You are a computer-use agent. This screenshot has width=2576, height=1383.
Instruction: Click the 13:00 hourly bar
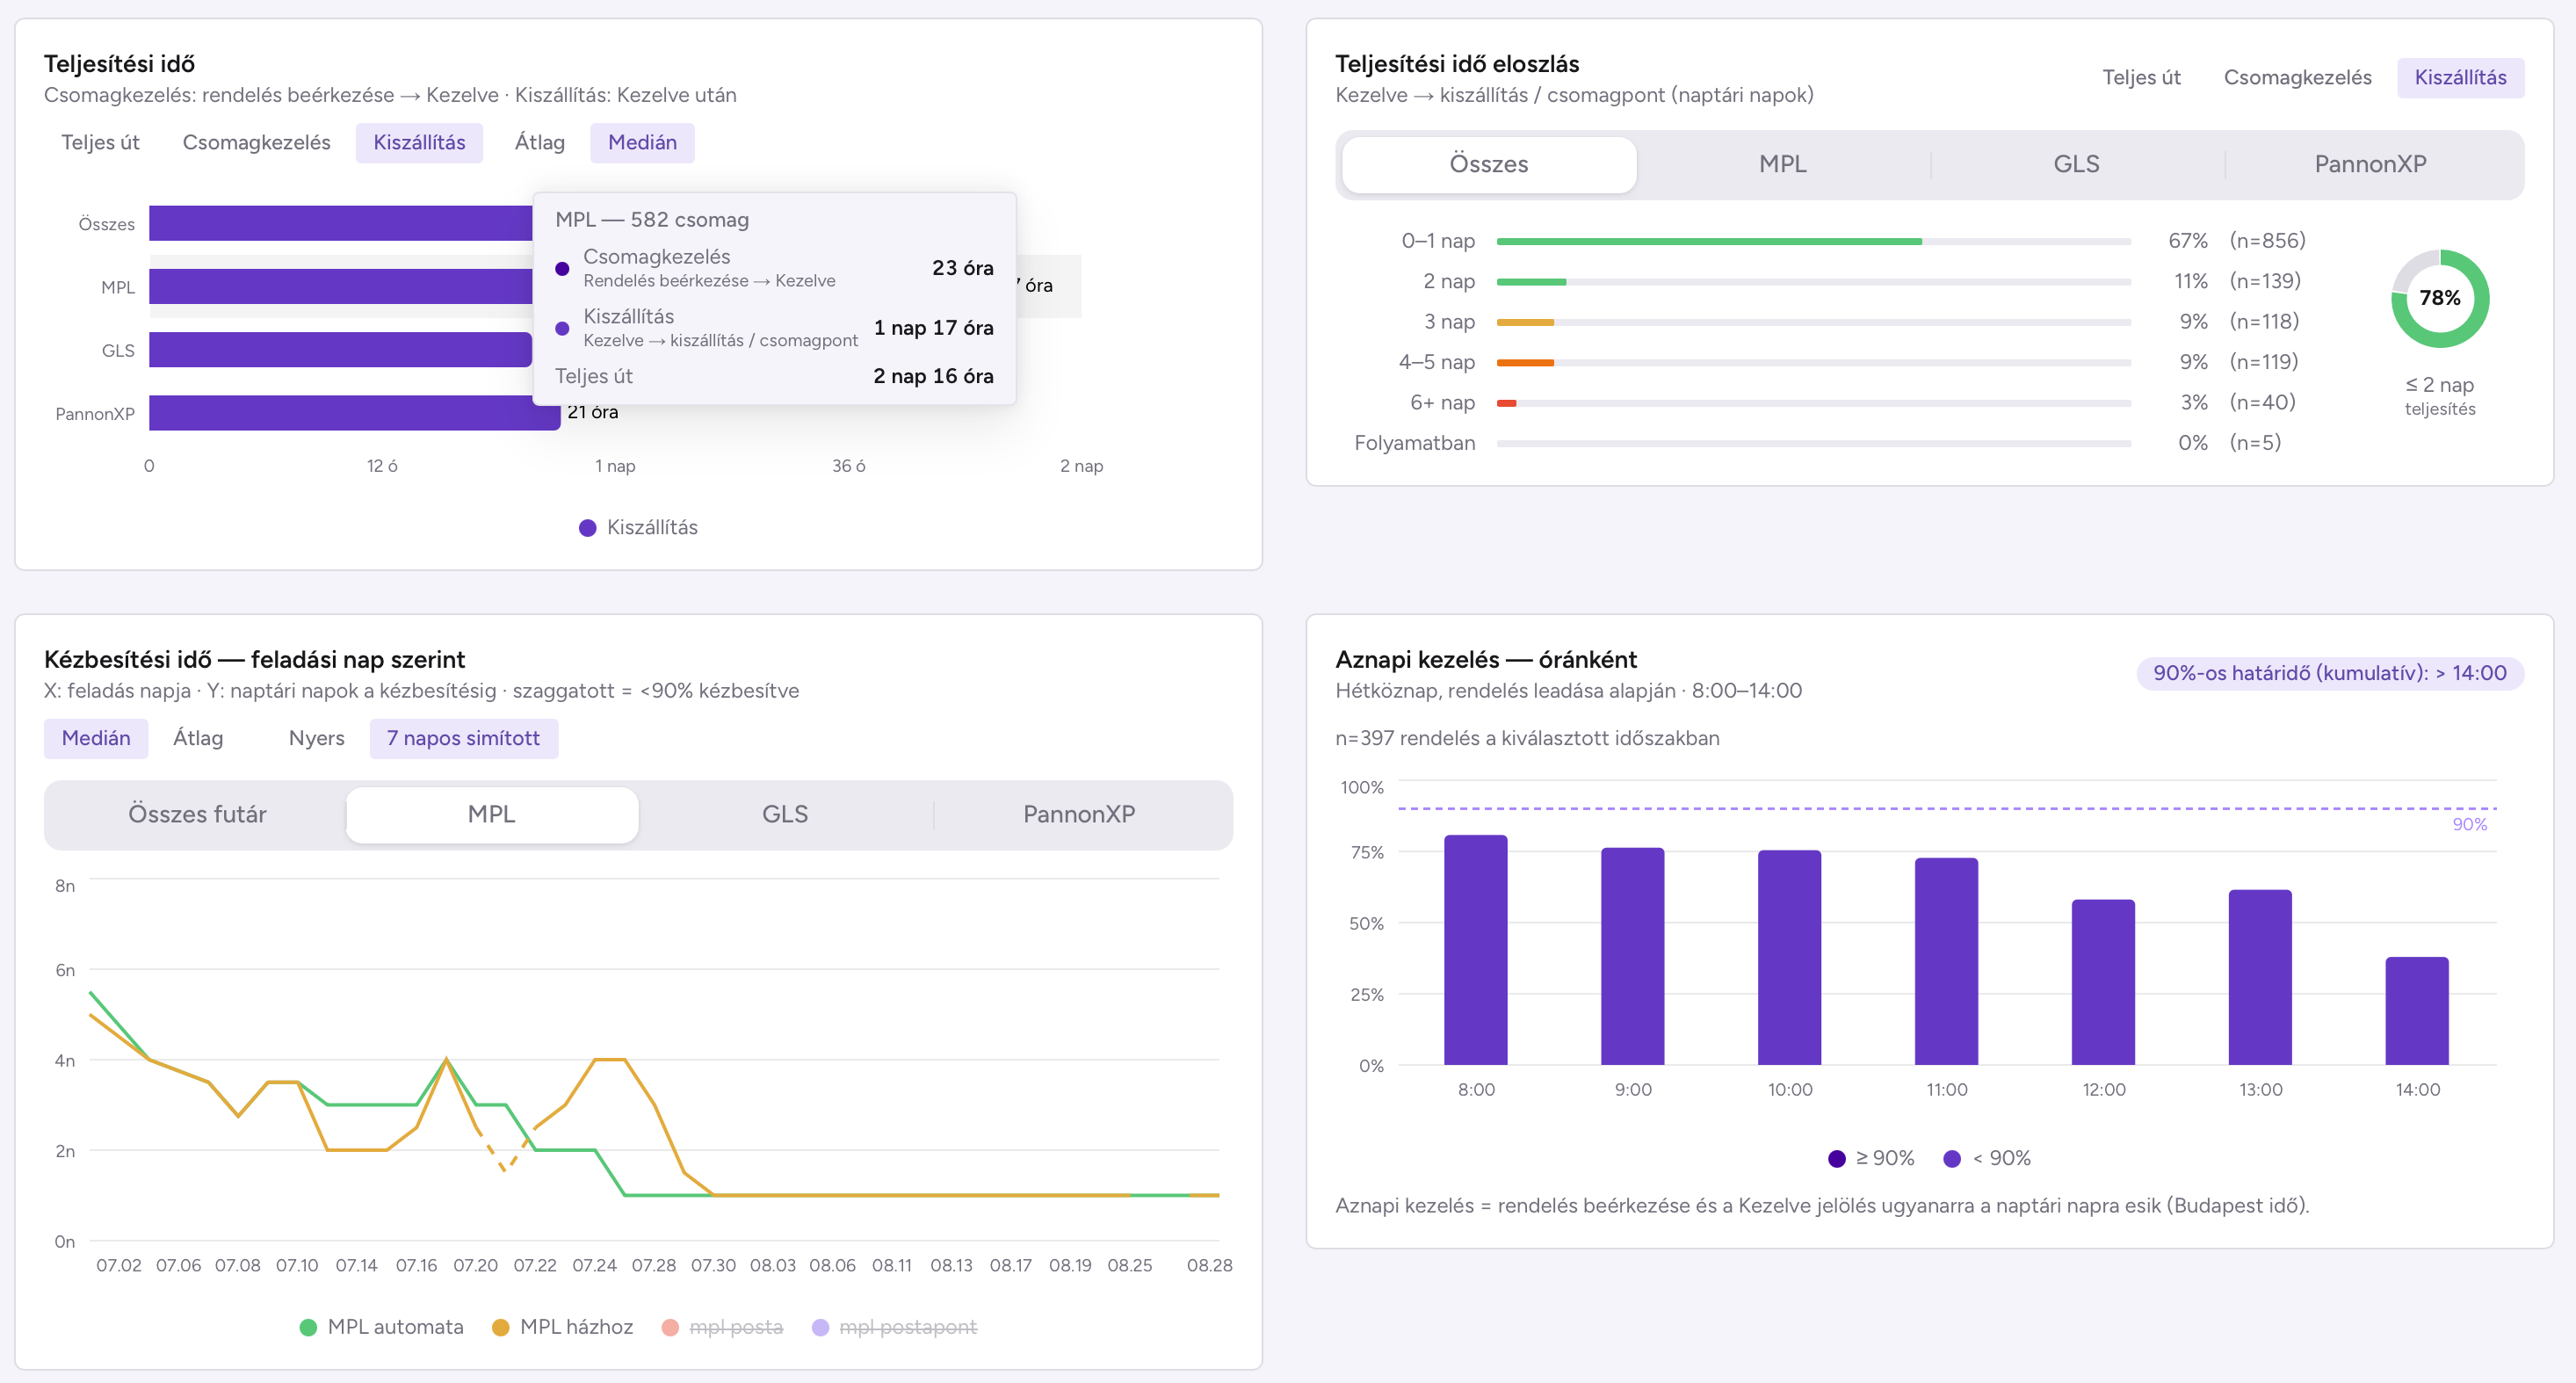click(x=2261, y=978)
